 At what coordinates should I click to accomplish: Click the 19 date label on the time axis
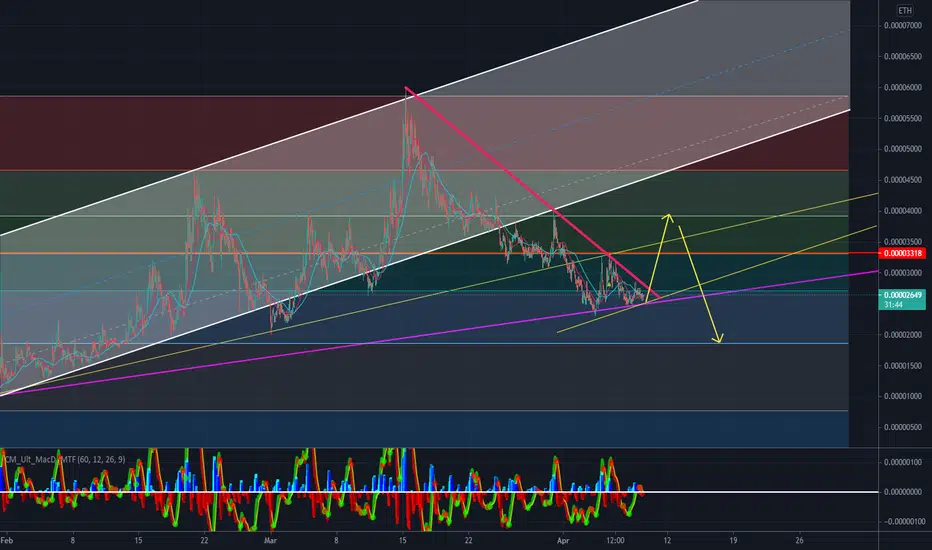click(x=733, y=540)
